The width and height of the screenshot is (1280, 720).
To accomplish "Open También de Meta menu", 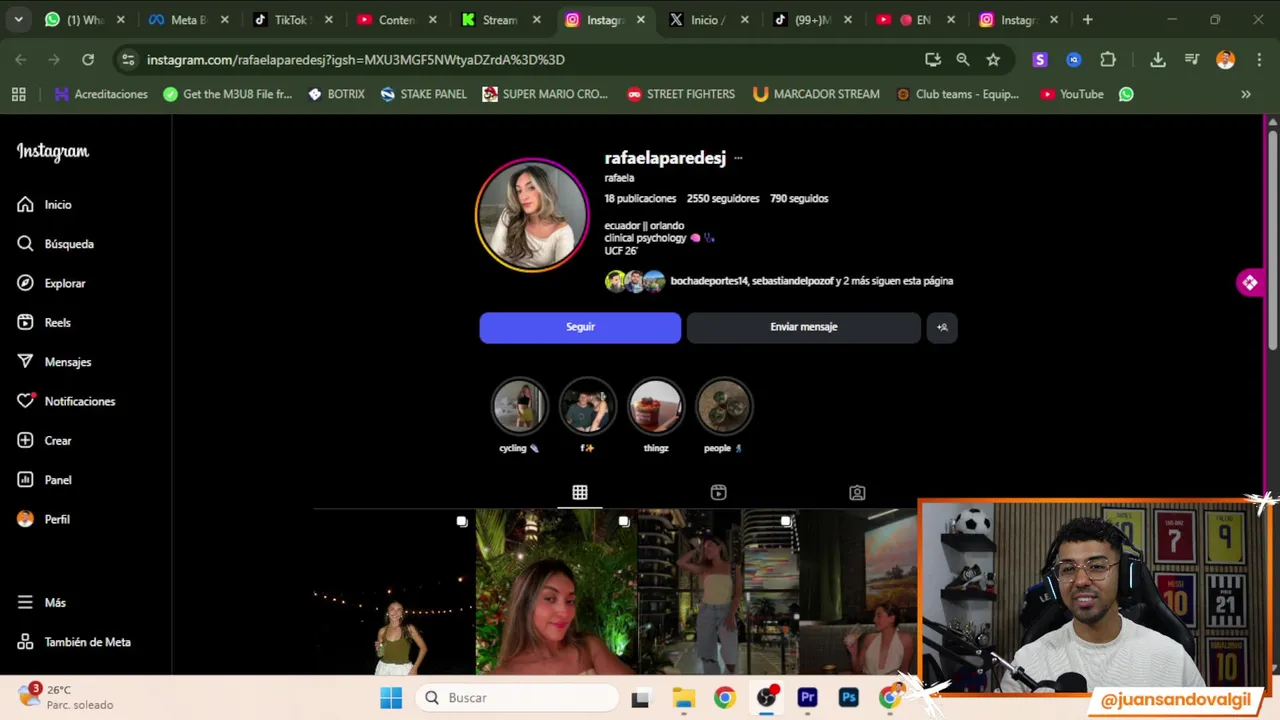I will [74, 642].
